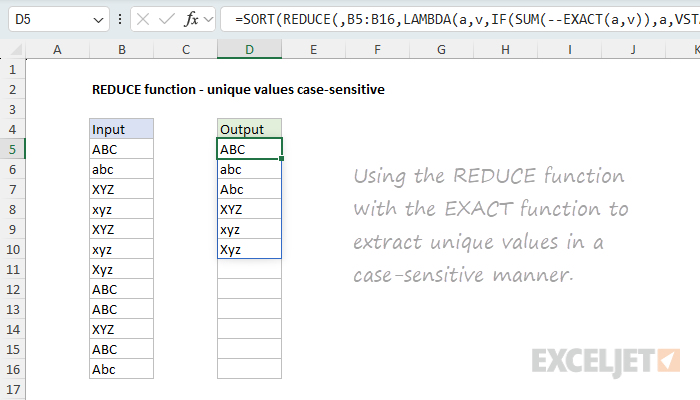The height and width of the screenshot is (400, 700).
Task: Select cell B13 containing ABC
Action: (x=121, y=309)
